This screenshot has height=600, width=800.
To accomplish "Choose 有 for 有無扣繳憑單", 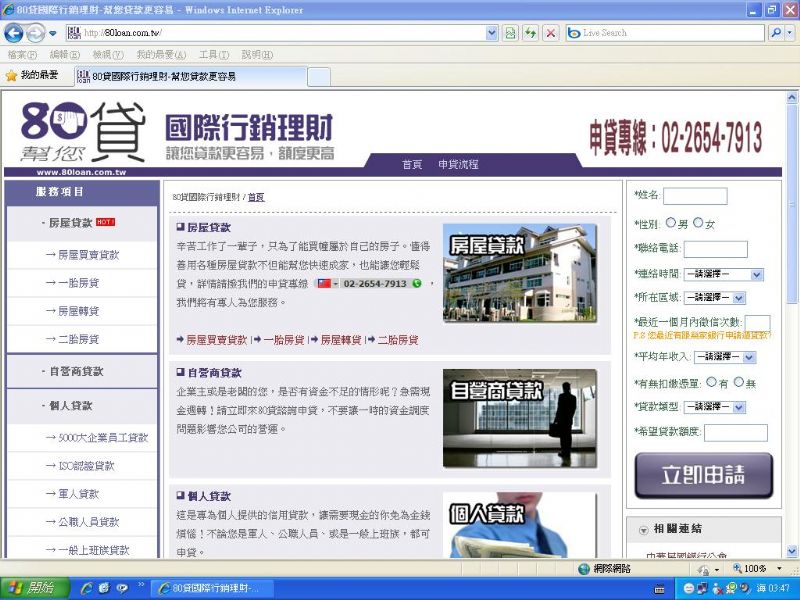I will pyautogui.click(x=711, y=384).
